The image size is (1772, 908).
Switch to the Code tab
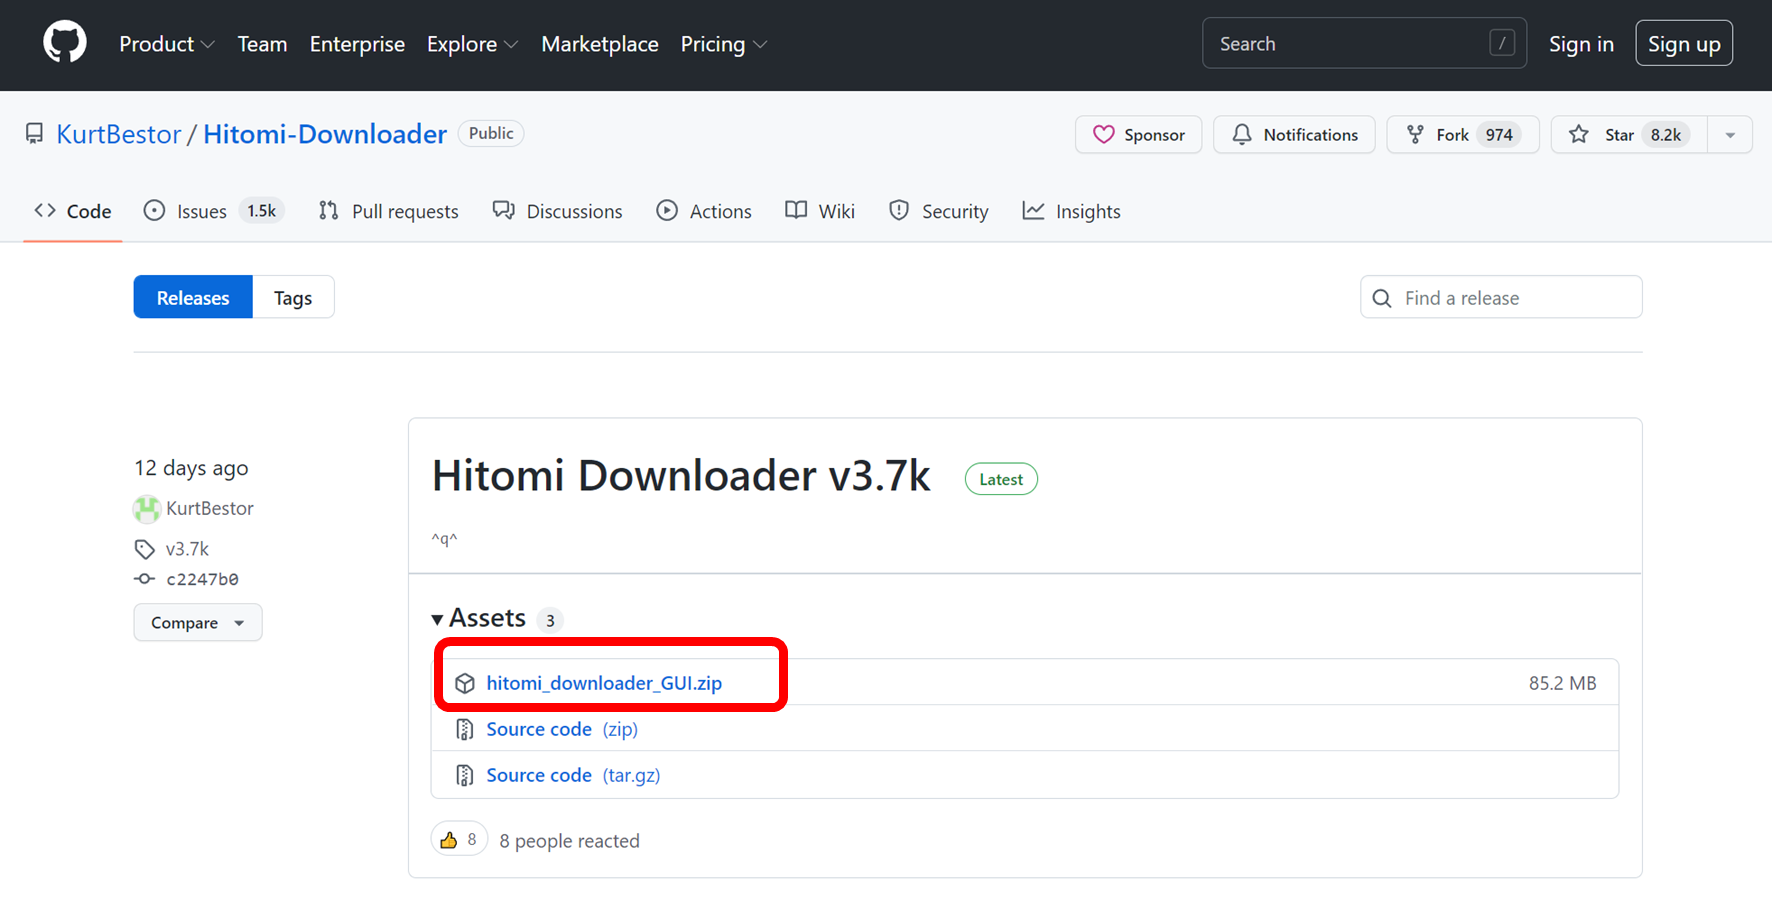tap(73, 211)
